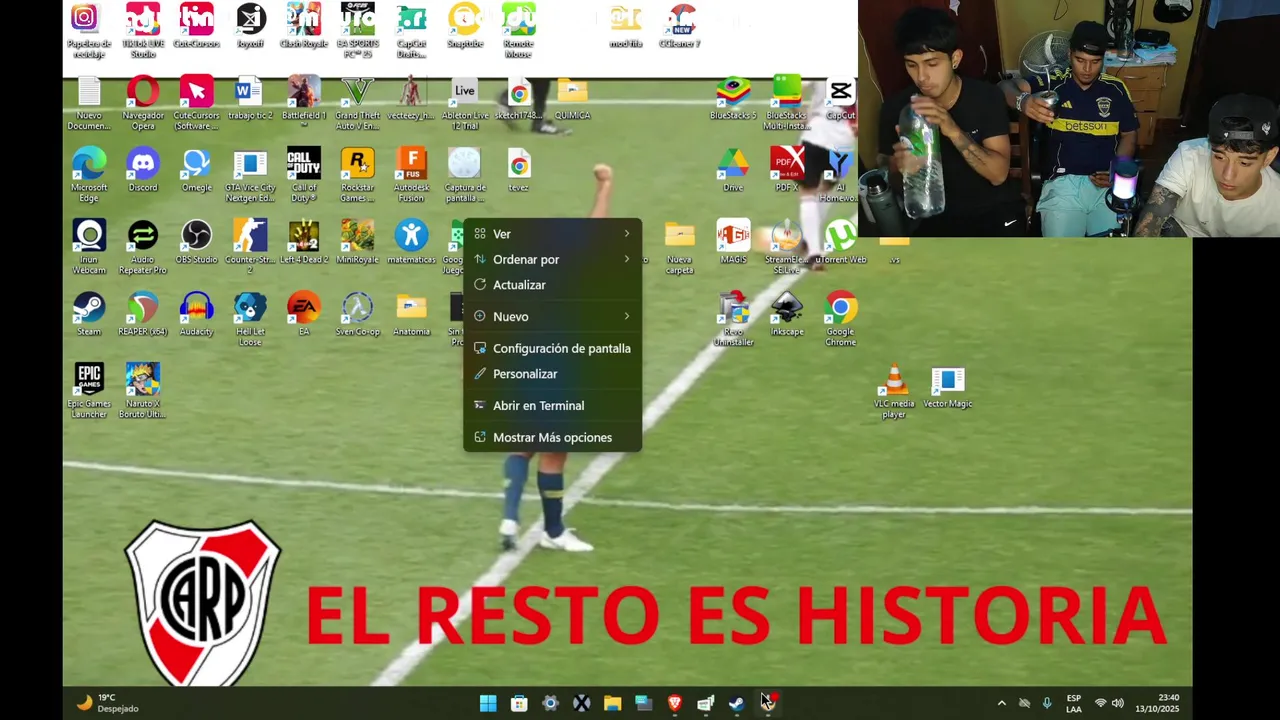The width and height of the screenshot is (1280, 720).
Task: Select the TikTok LIVE Studio icon
Action: click(143, 30)
